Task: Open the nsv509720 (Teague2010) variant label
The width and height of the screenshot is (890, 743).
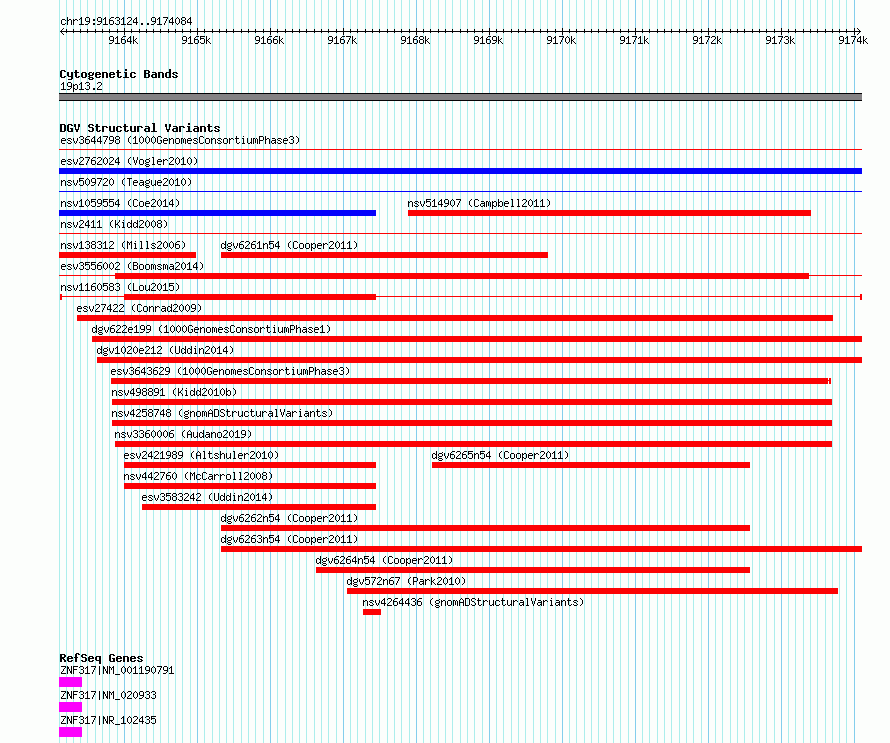Action: 126,182
